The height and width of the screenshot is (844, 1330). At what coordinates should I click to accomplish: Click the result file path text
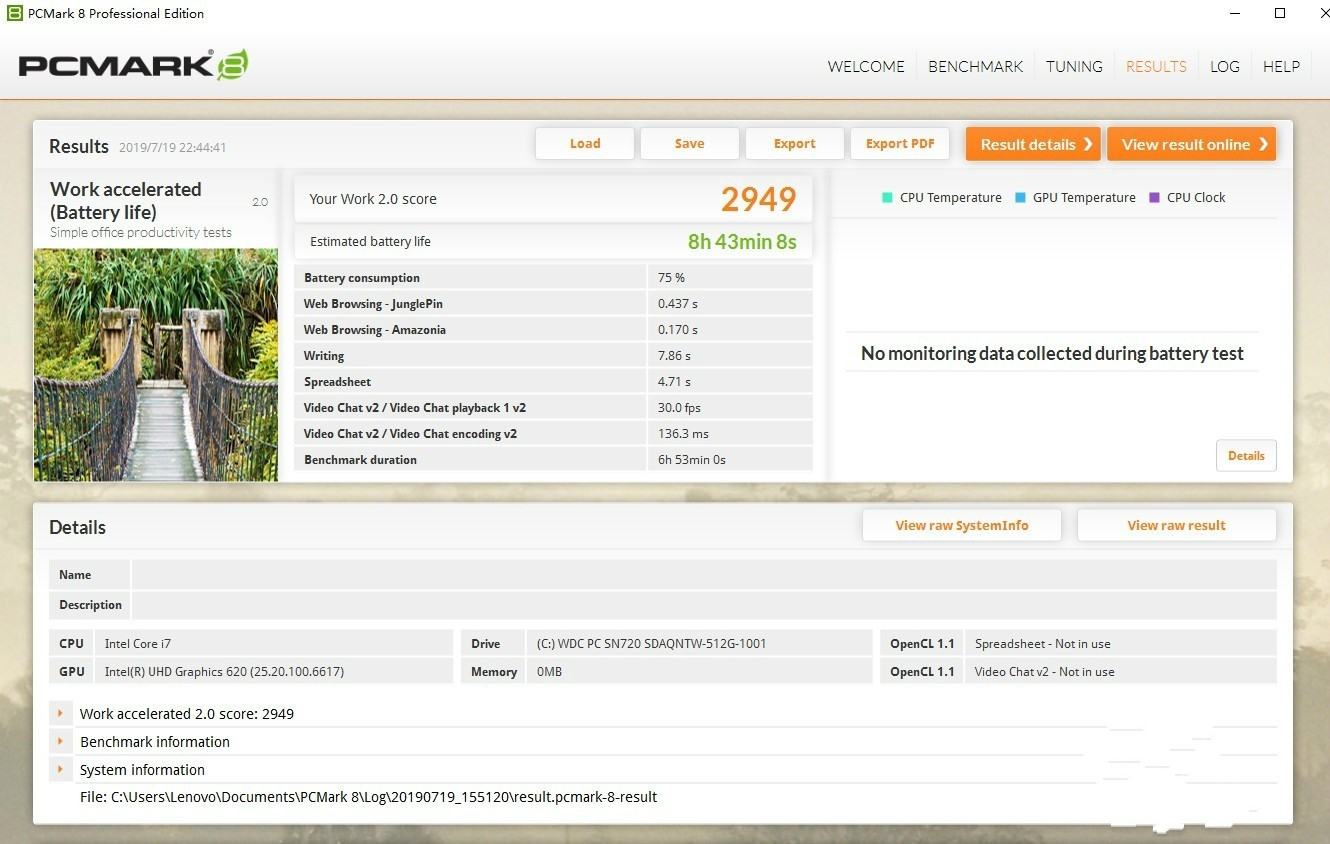point(368,797)
